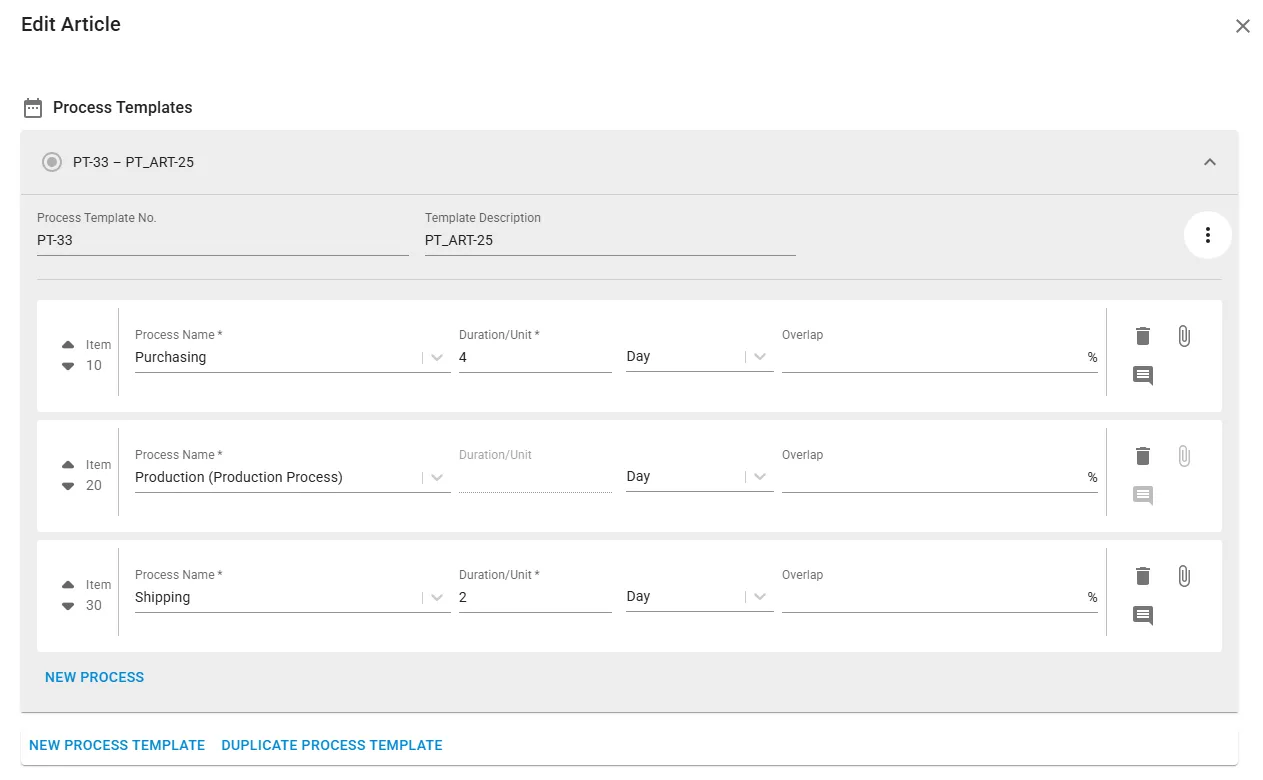
Task: Open comments for the Purchasing process
Action: pos(1143,376)
